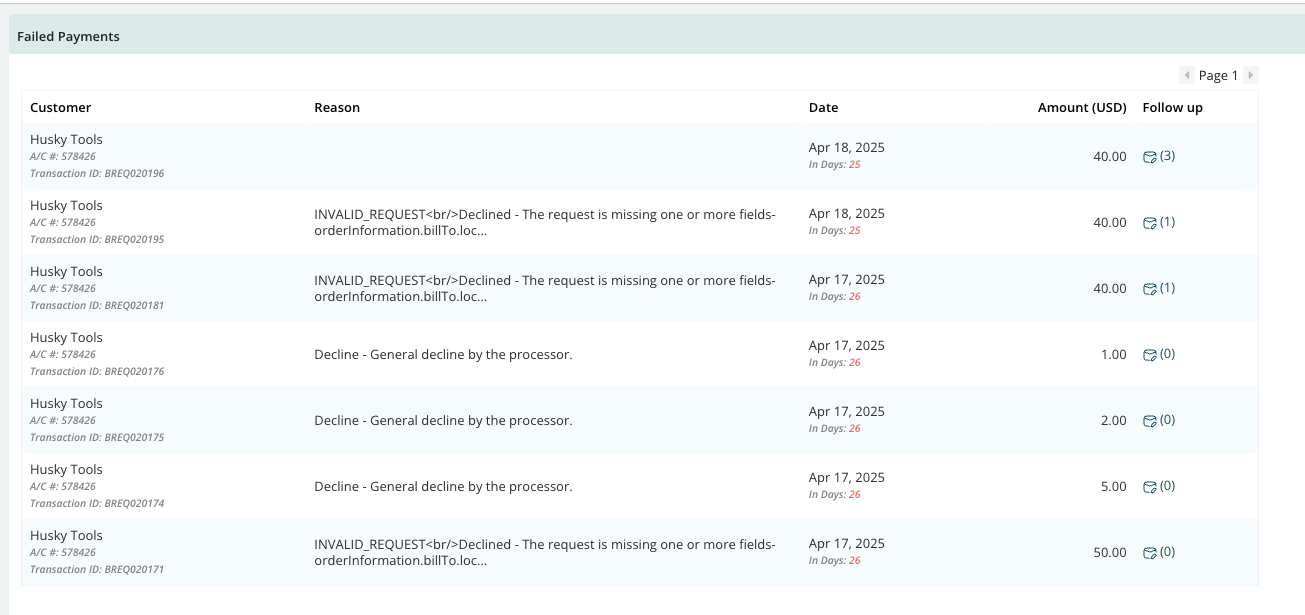Image resolution: width=1305 pixels, height=615 pixels.
Task: Click the 50.00 amount cell
Action: [x=1110, y=553]
